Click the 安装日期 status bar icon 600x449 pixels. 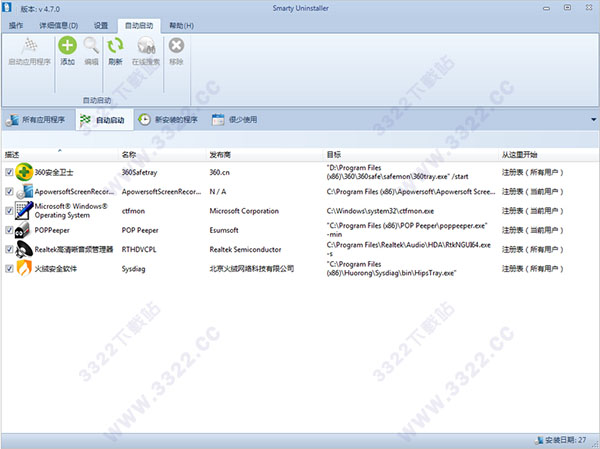(x=540, y=440)
